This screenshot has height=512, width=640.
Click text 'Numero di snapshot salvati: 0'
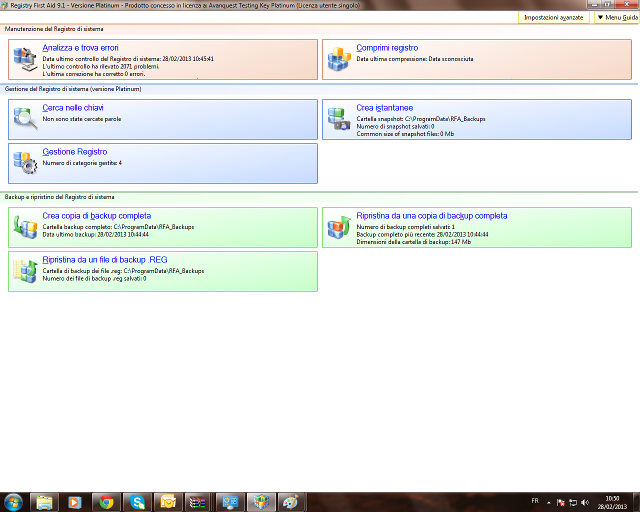395,127
